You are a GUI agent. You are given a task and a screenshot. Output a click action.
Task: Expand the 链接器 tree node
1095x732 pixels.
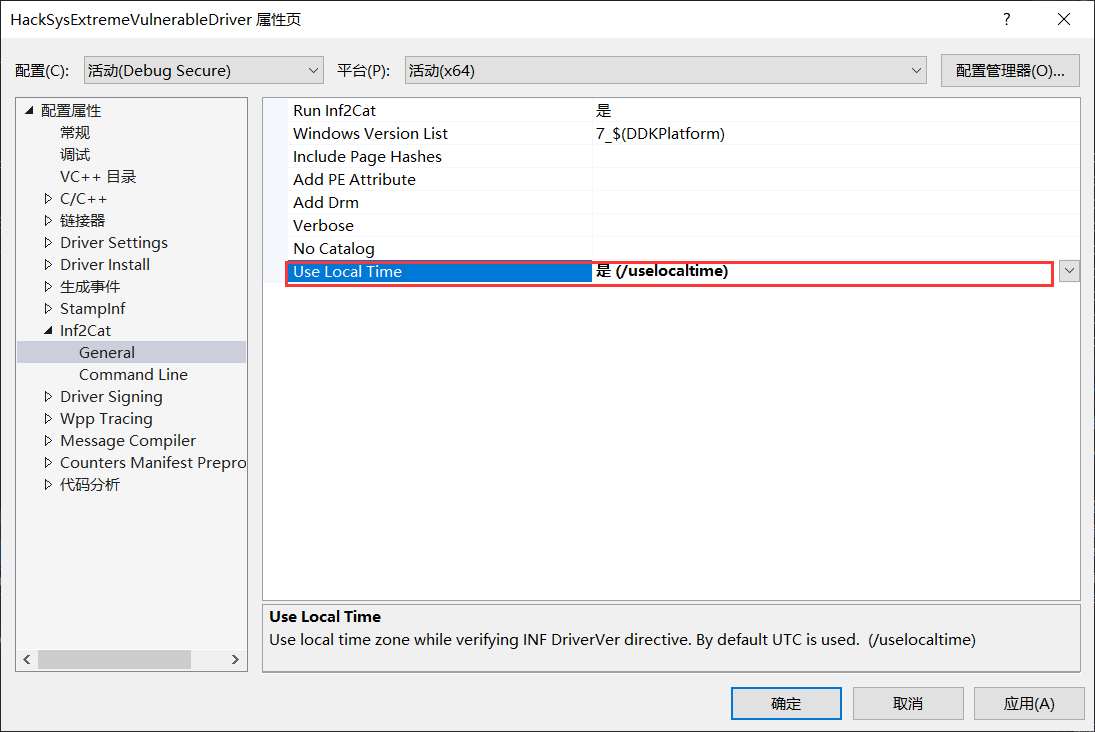pyautogui.click(x=48, y=221)
